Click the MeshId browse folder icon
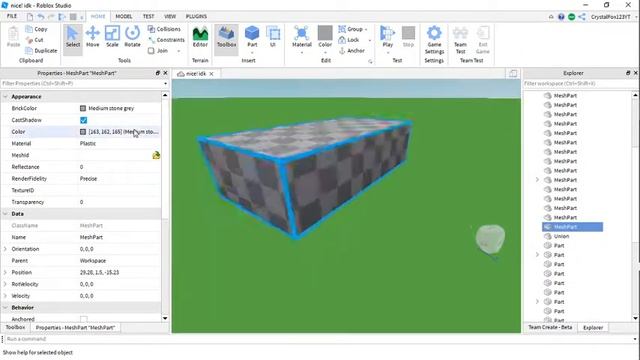The width and height of the screenshot is (640, 360). coord(156,155)
